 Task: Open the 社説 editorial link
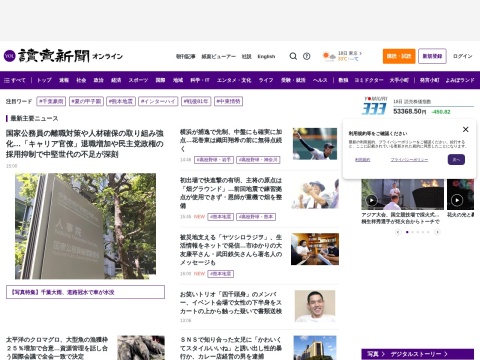pos(246,57)
